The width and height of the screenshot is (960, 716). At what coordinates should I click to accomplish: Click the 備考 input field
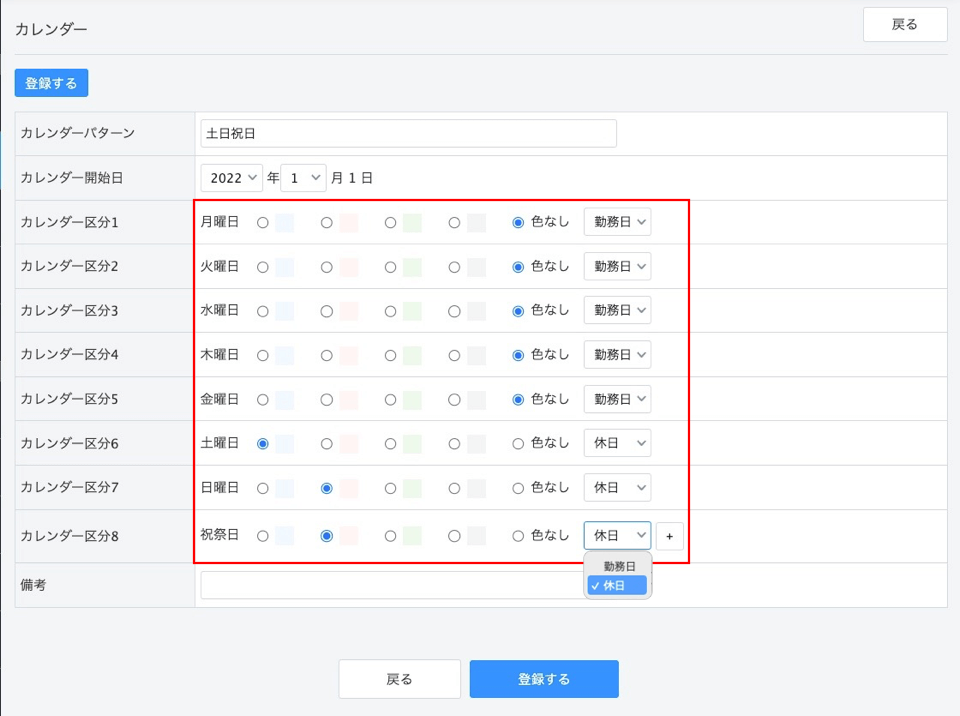[392, 585]
